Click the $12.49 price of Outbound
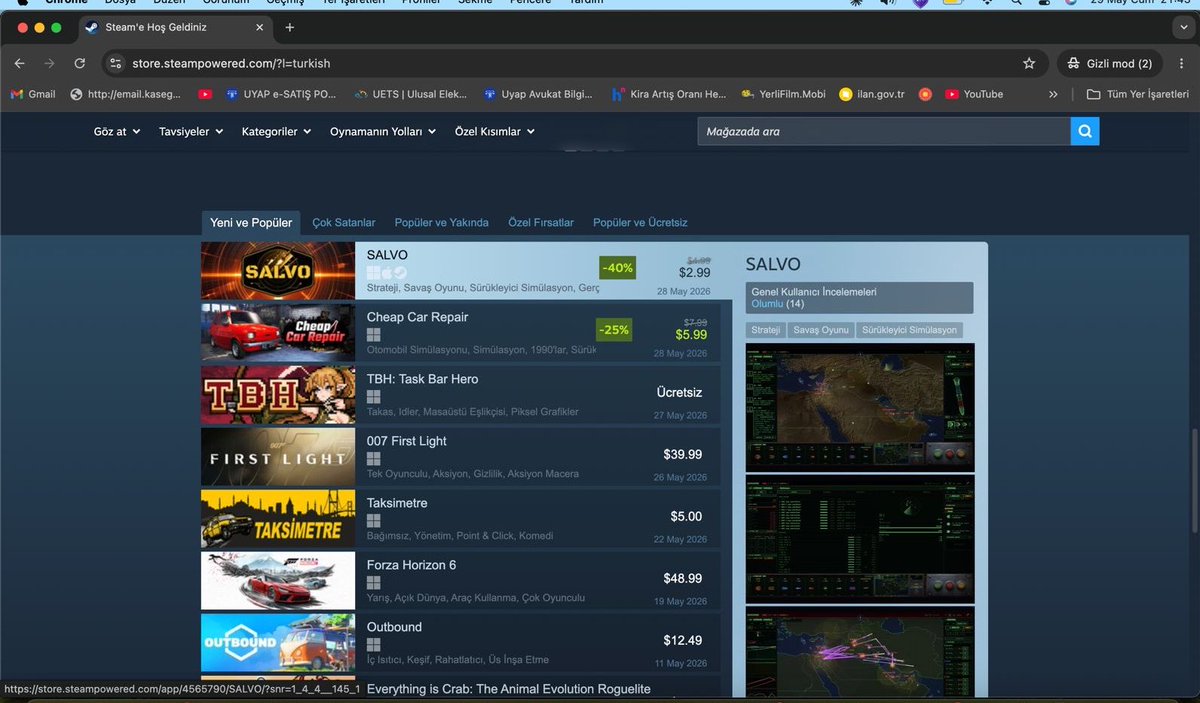 682,641
